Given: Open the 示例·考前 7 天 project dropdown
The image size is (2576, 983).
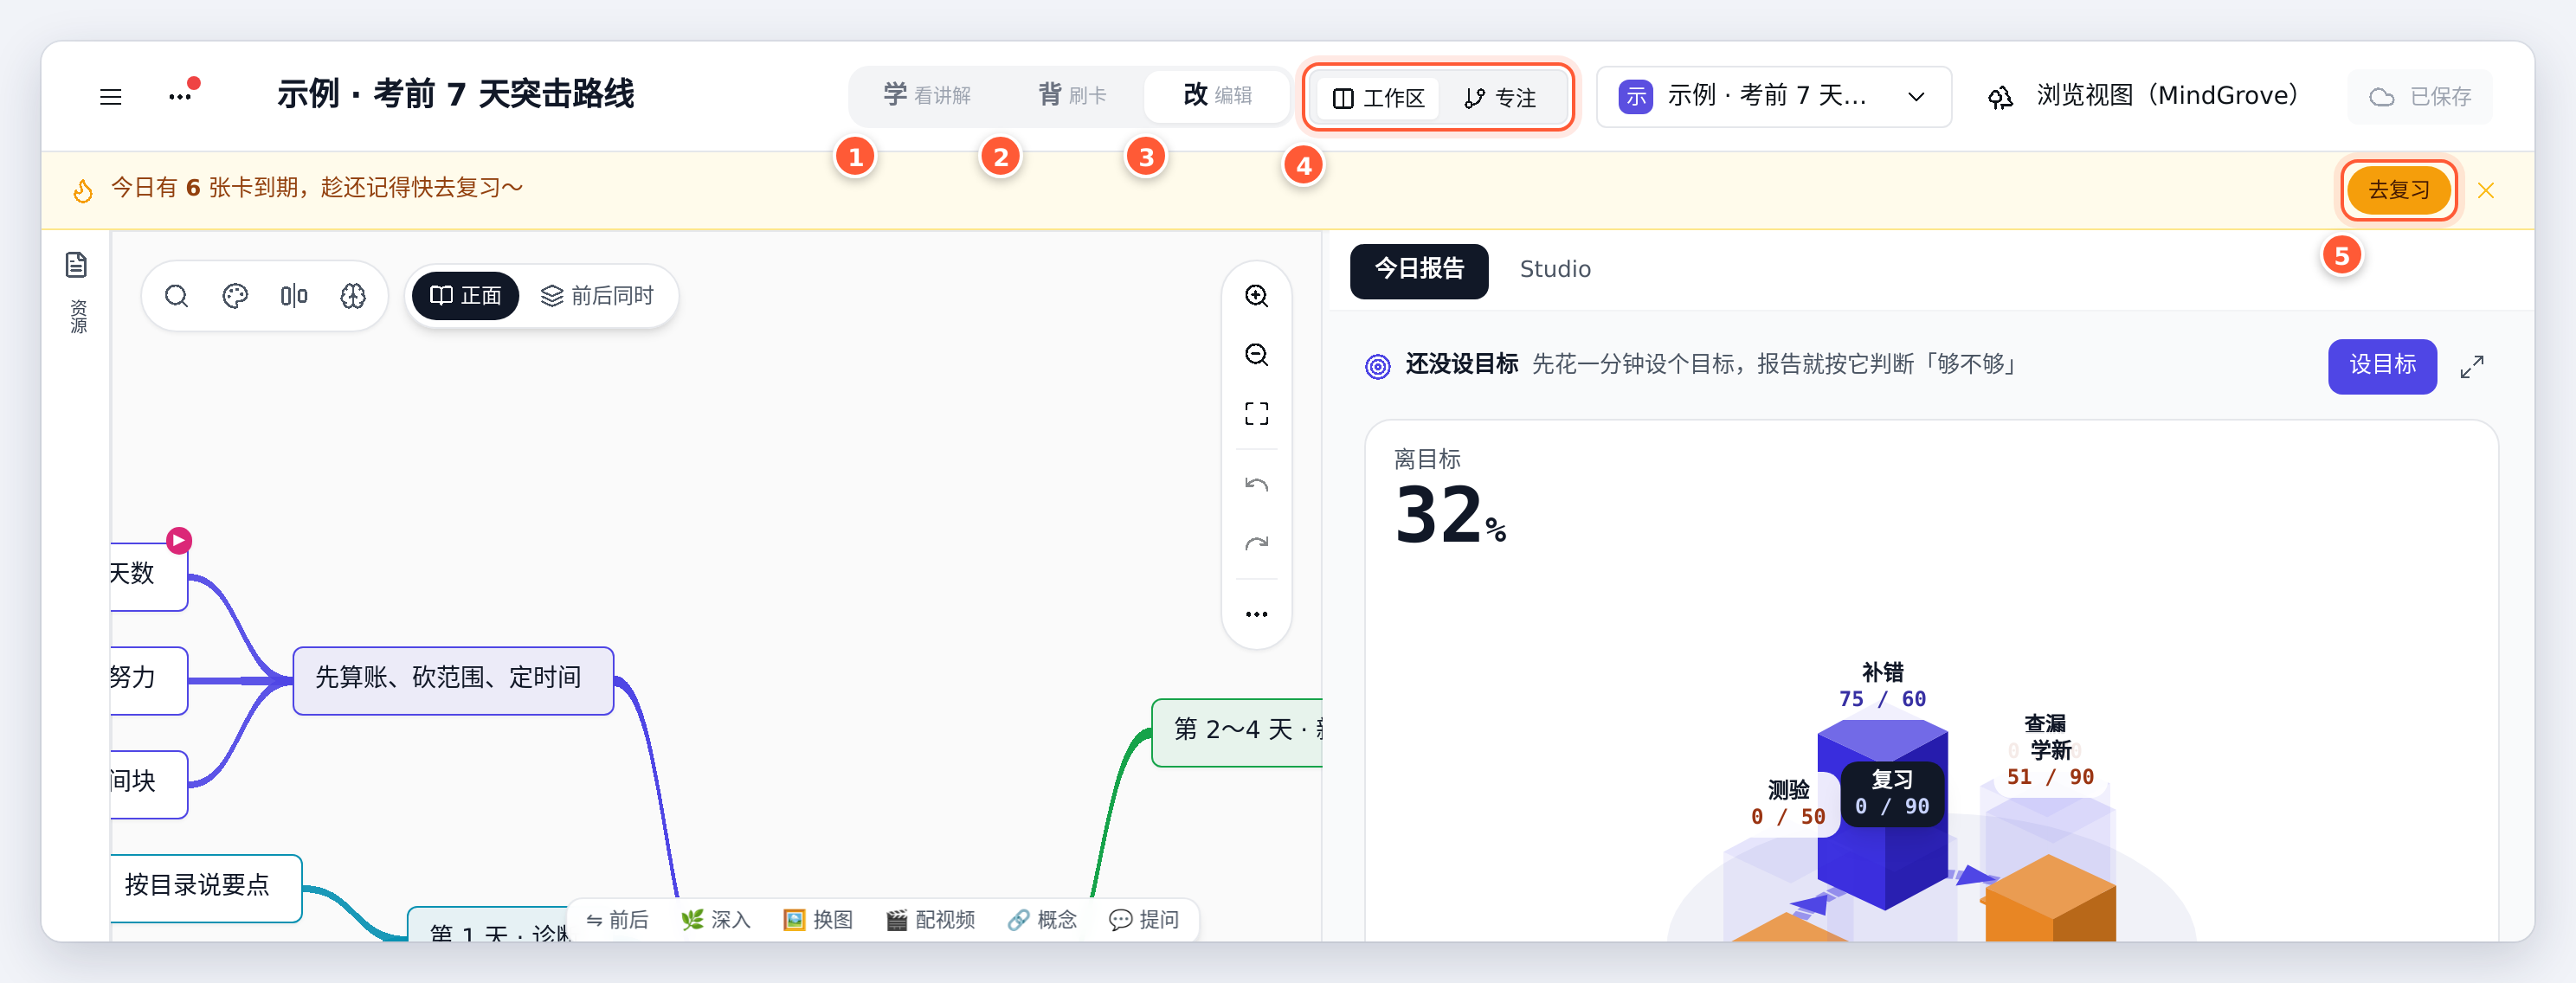Looking at the screenshot, I should pos(1773,97).
